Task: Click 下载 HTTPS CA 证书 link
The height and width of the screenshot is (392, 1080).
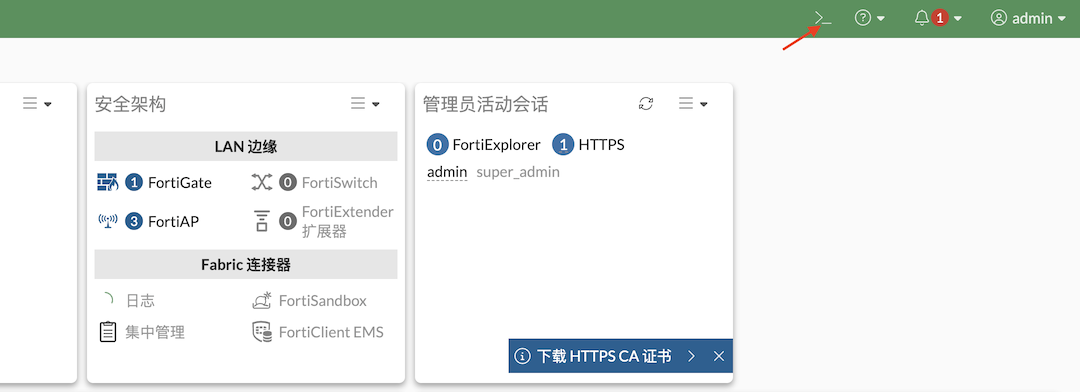Action: click(x=604, y=355)
